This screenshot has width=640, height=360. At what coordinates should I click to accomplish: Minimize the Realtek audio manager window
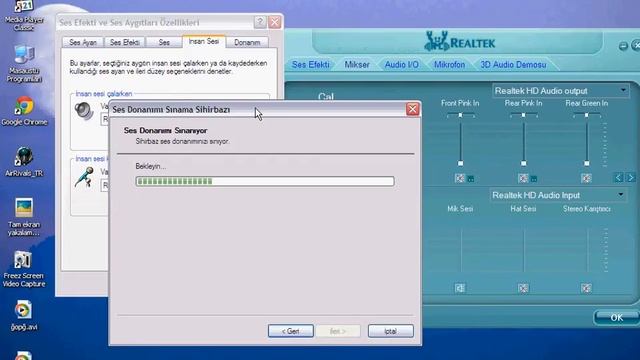pos(623,46)
